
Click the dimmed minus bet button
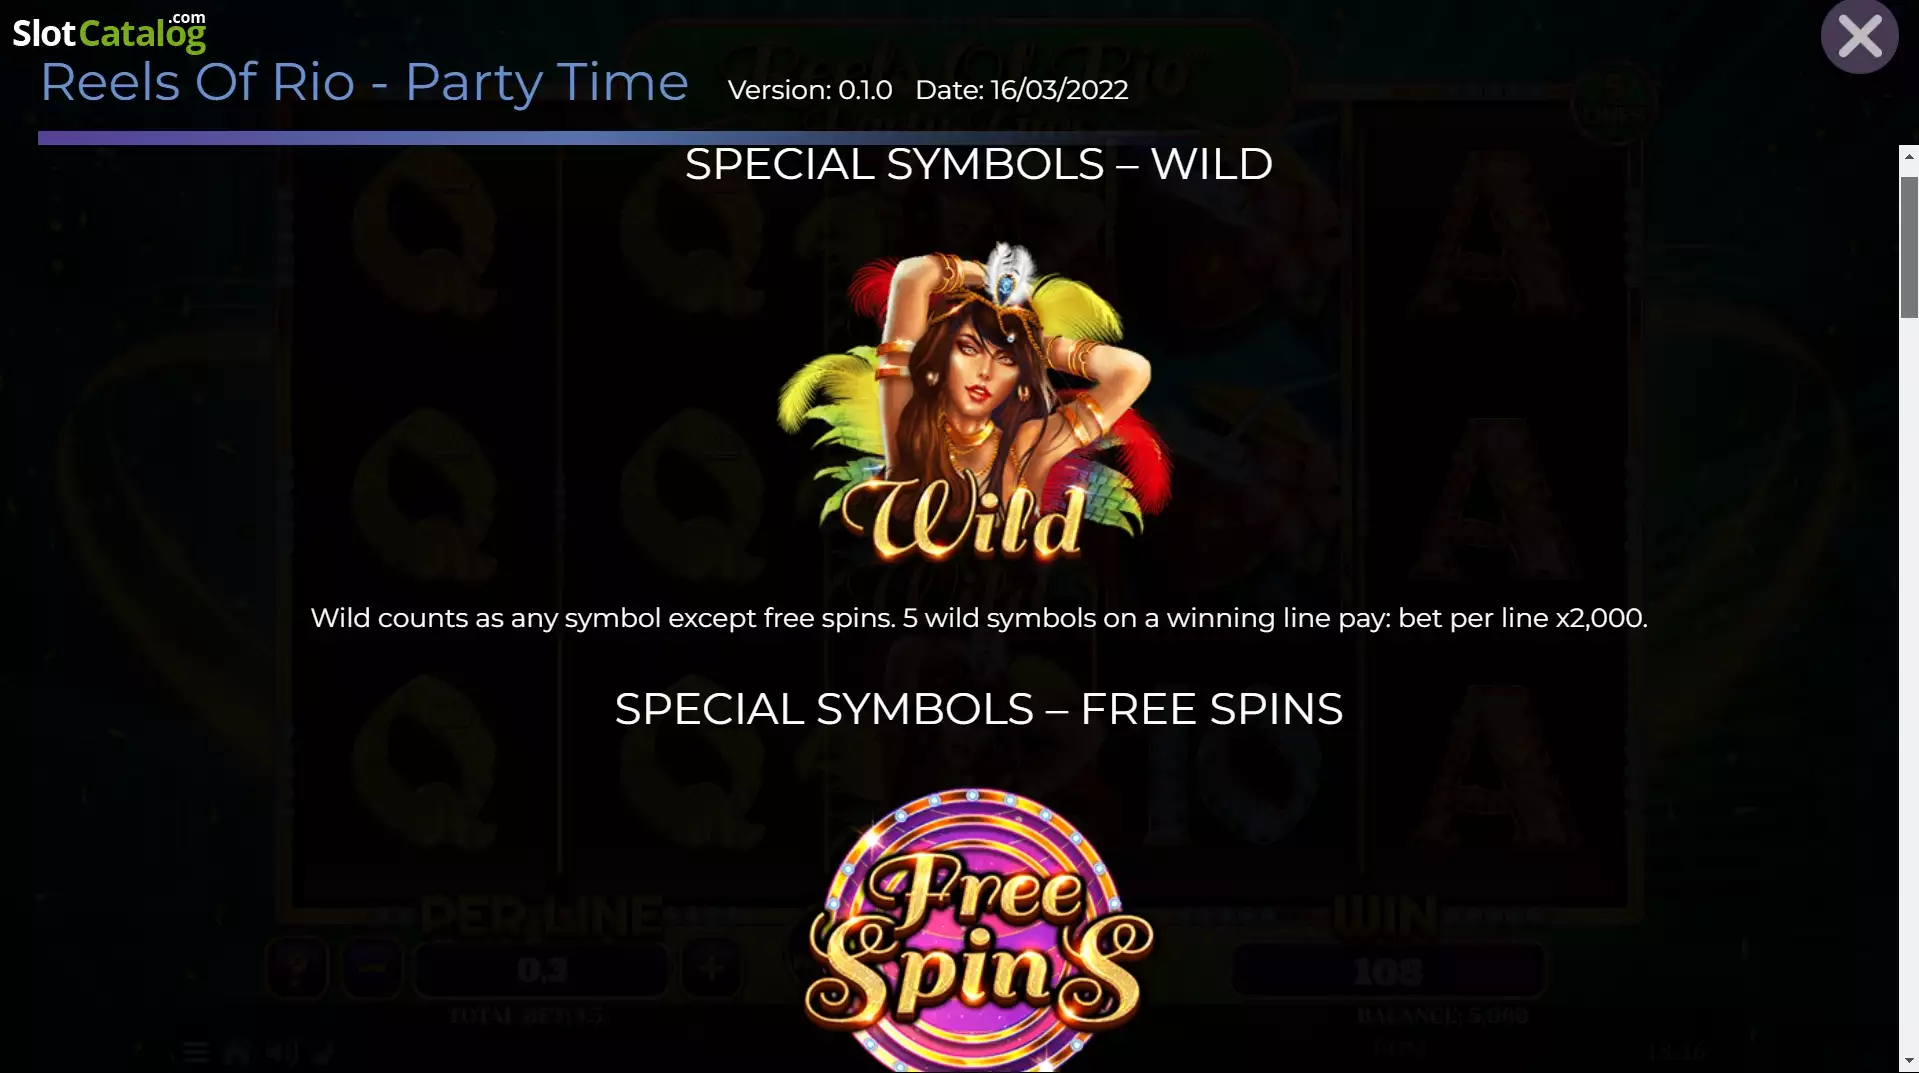pyautogui.click(x=372, y=968)
